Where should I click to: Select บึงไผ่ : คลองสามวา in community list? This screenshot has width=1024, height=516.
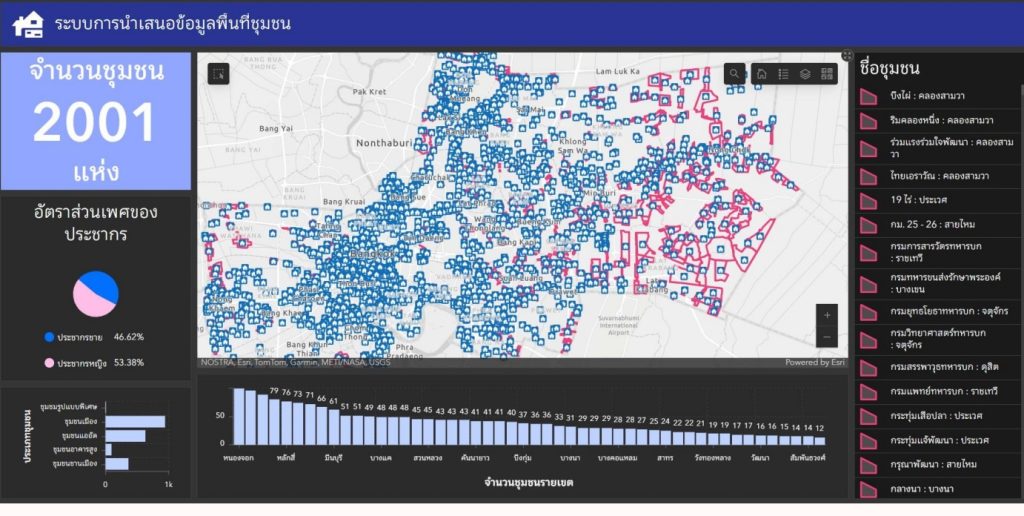click(x=926, y=96)
